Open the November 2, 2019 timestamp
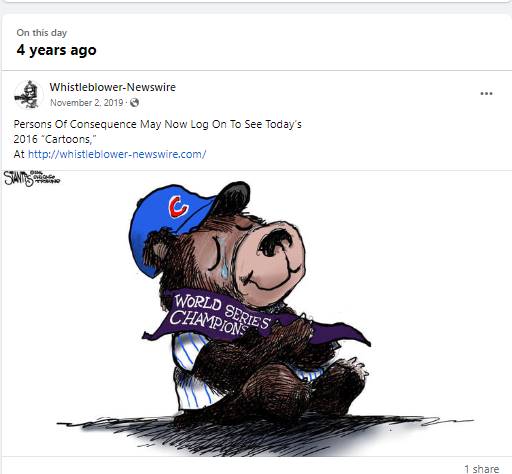The height and width of the screenshot is (474, 512). (x=87, y=102)
